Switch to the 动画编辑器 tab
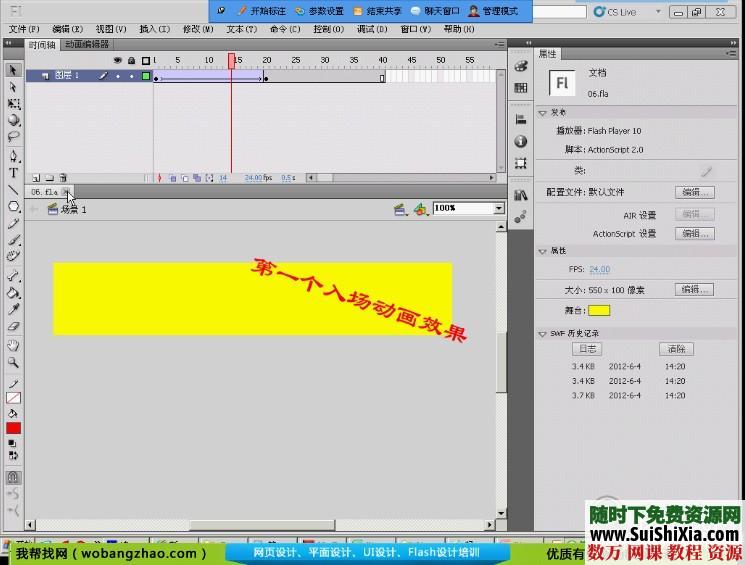Screen dimensions: 745x565 coord(88,44)
